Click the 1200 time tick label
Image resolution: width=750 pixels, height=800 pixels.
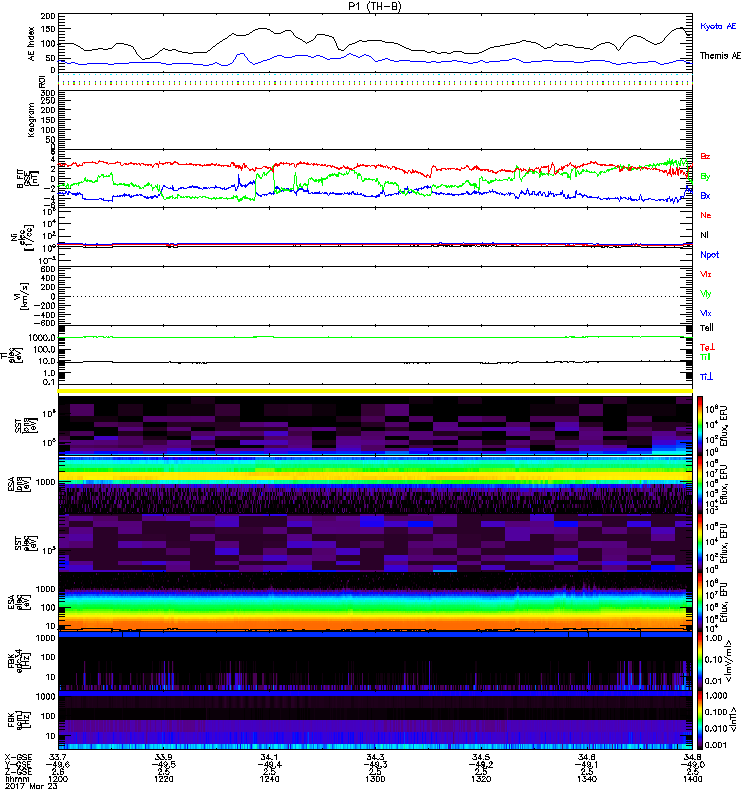[x=58, y=779]
